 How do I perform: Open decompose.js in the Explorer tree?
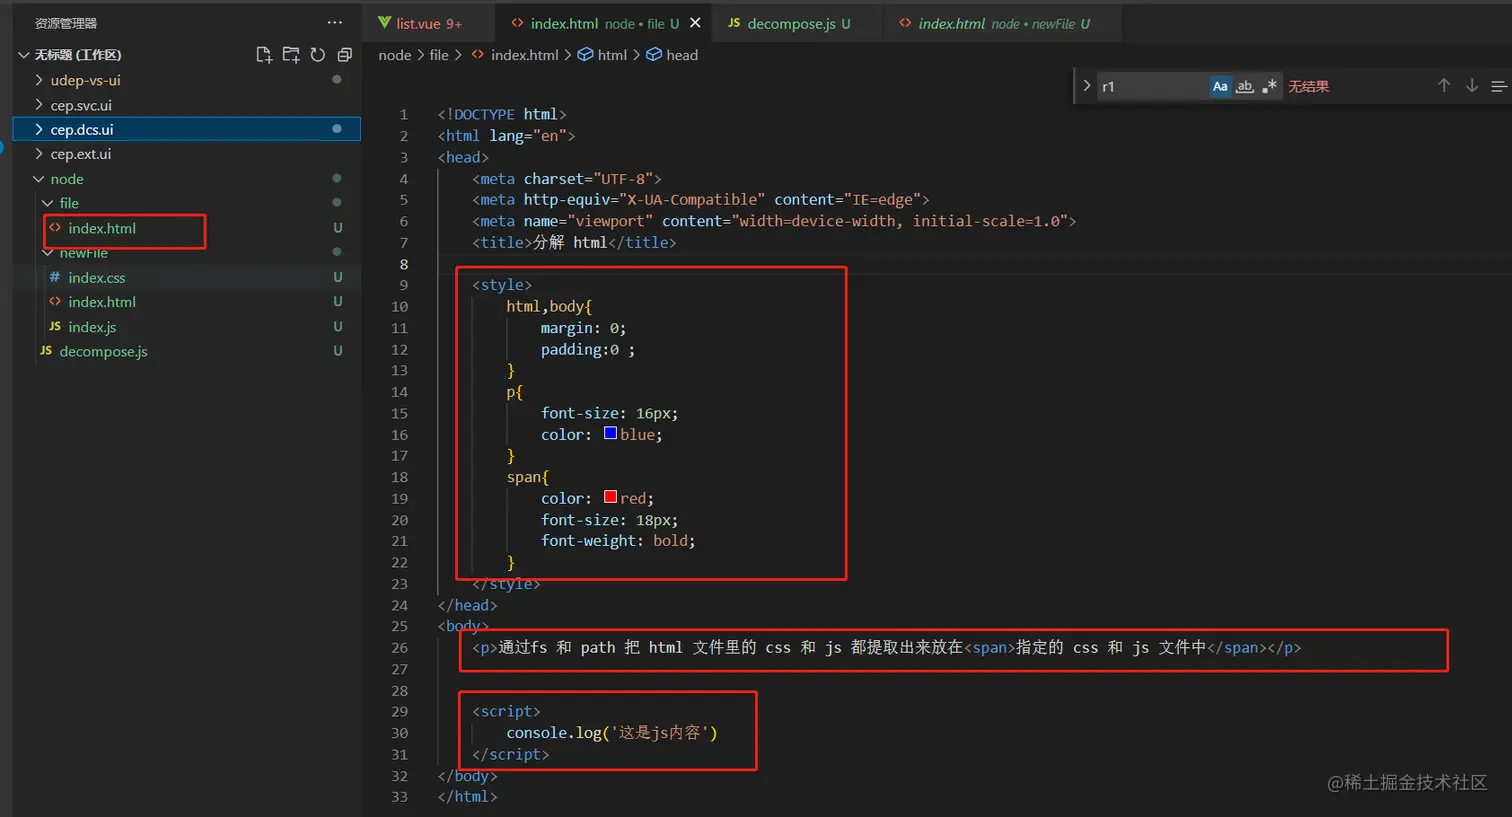(x=103, y=351)
